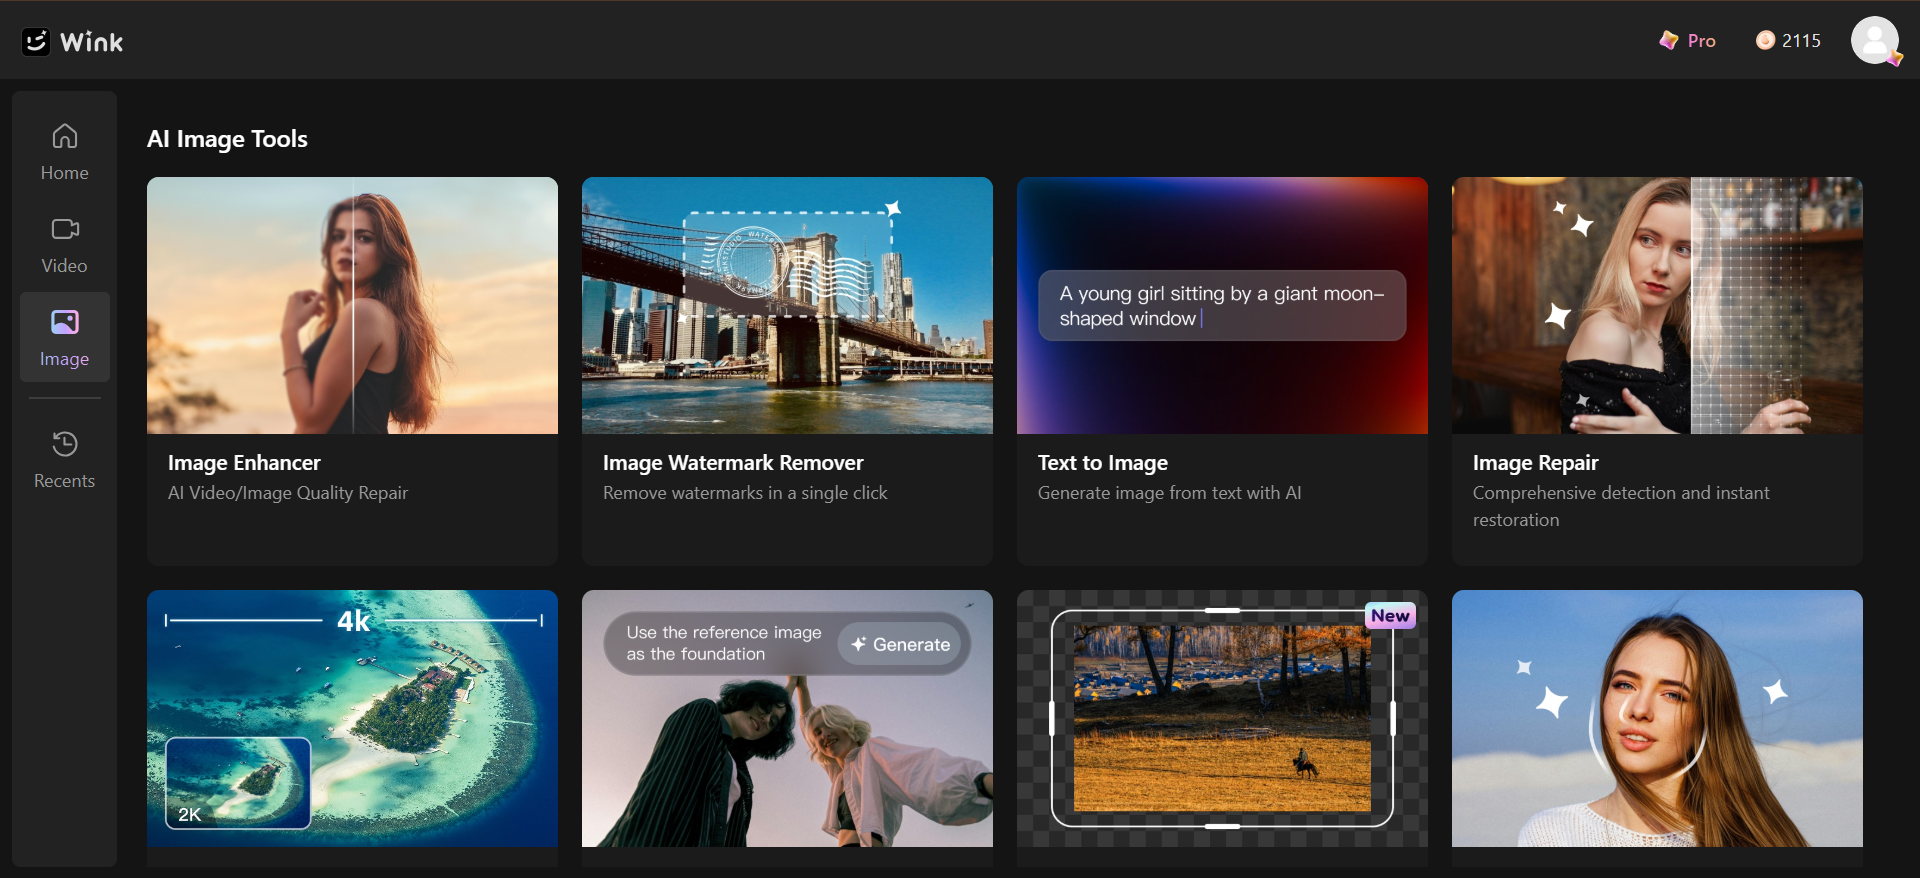The width and height of the screenshot is (1920, 878).
Task: Open the 4k upscaler island thumbnail
Action: click(x=352, y=718)
